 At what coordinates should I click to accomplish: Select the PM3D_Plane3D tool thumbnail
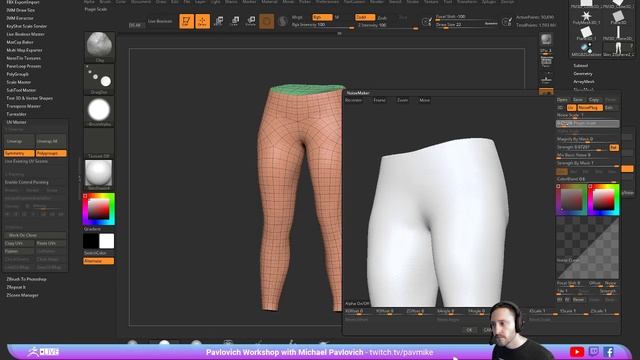pyautogui.click(x=618, y=33)
